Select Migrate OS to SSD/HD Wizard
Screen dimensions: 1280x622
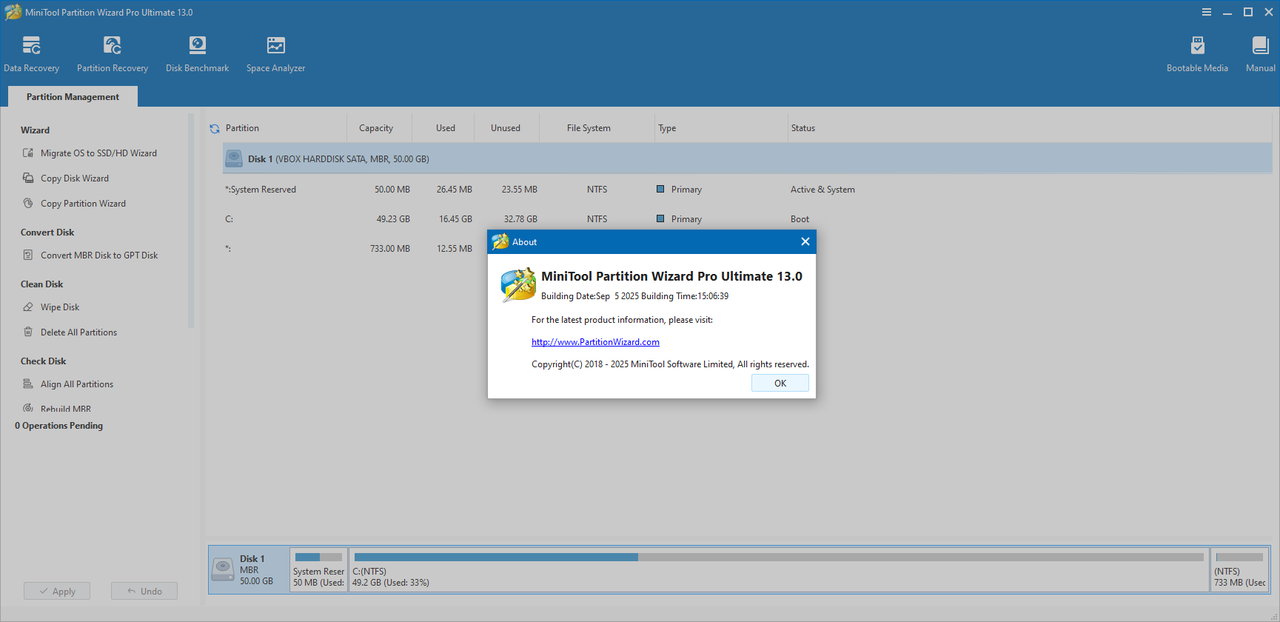(x=98, y=153)
